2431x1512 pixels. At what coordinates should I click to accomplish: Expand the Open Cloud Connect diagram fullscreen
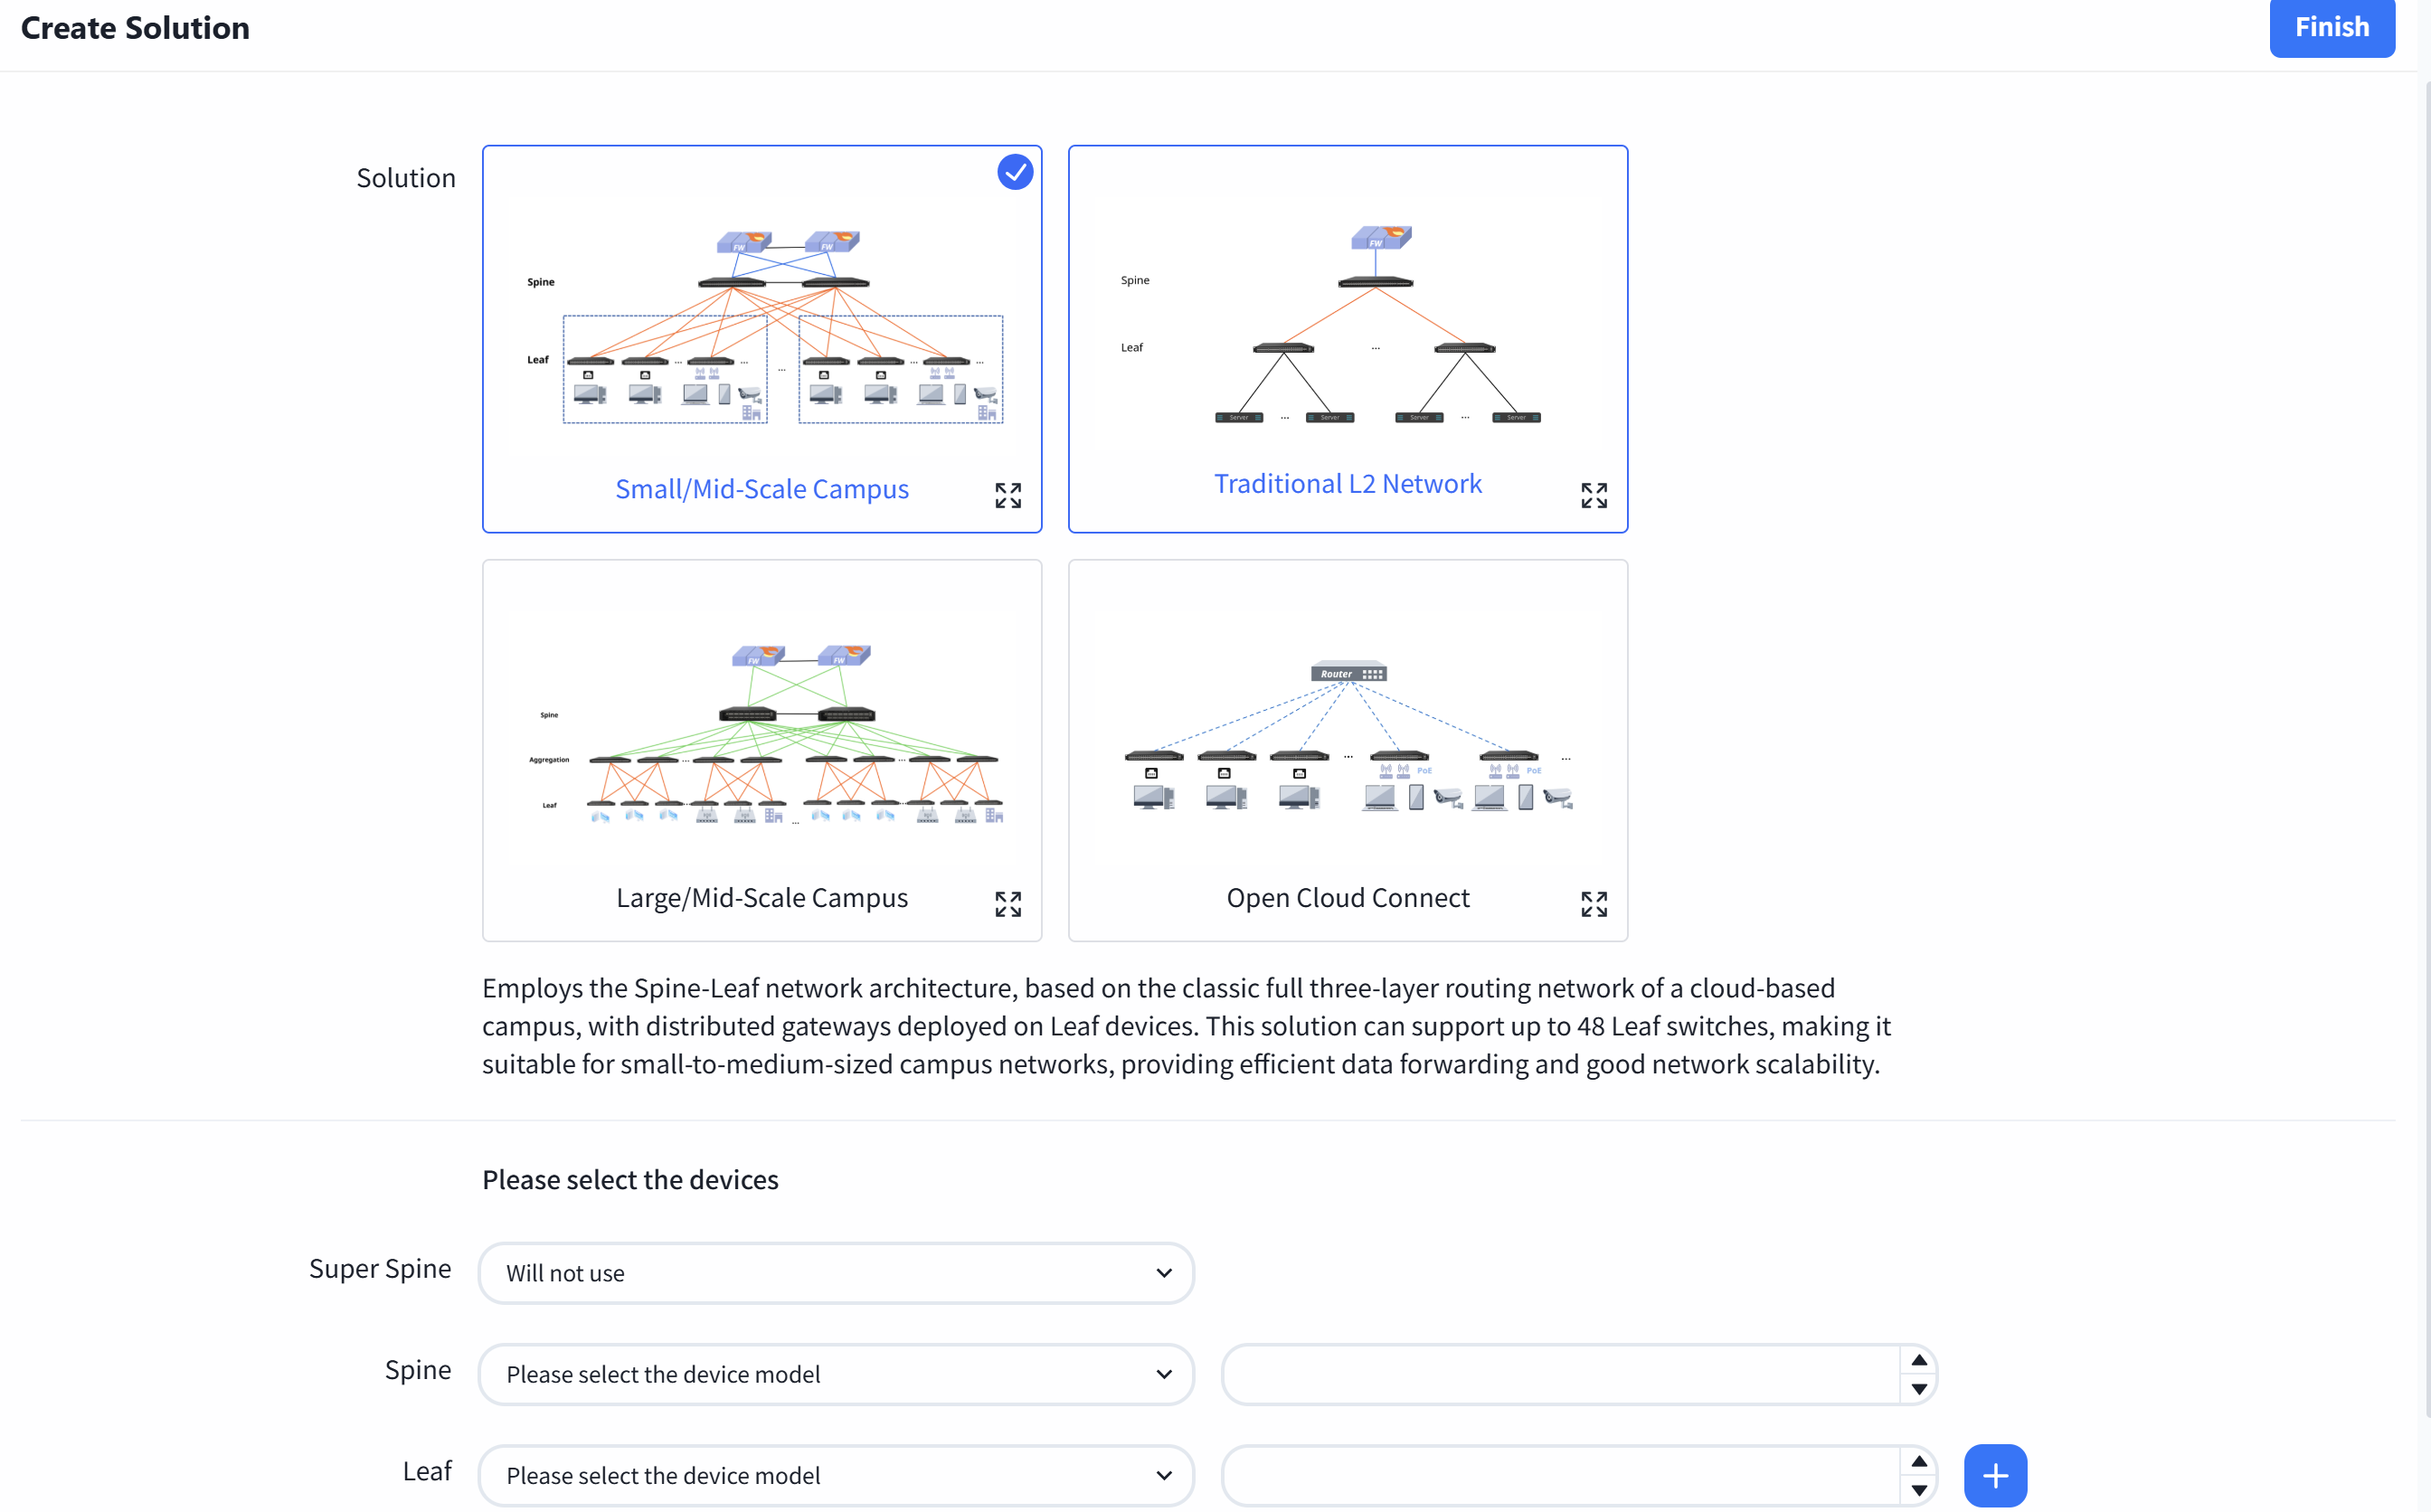(x=1594, y=904)
